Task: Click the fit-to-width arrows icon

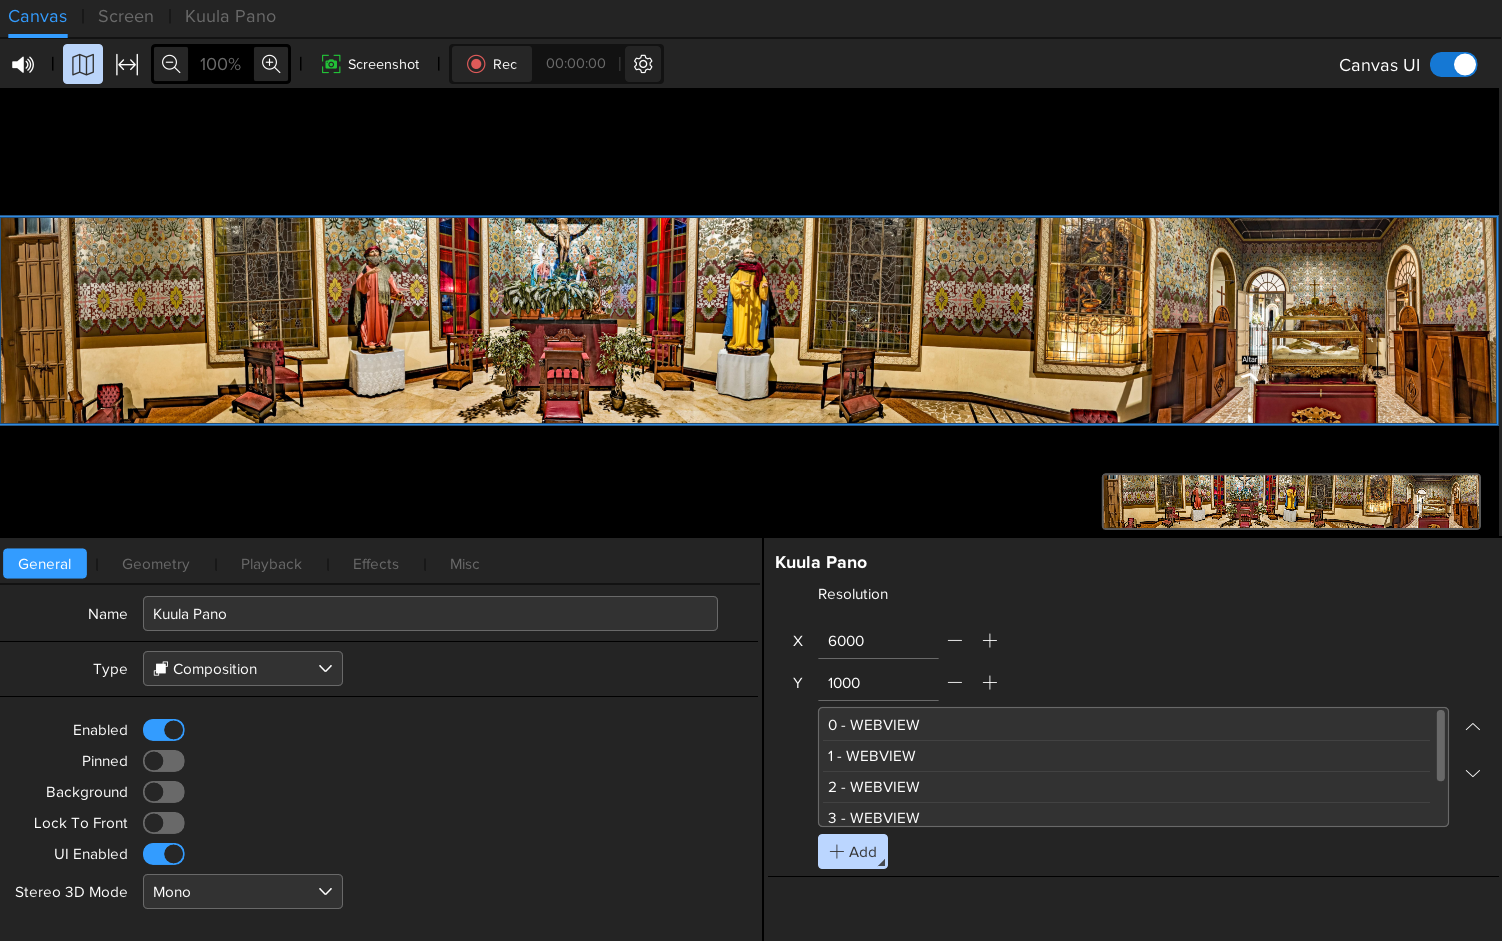Action: pos(127,64)
